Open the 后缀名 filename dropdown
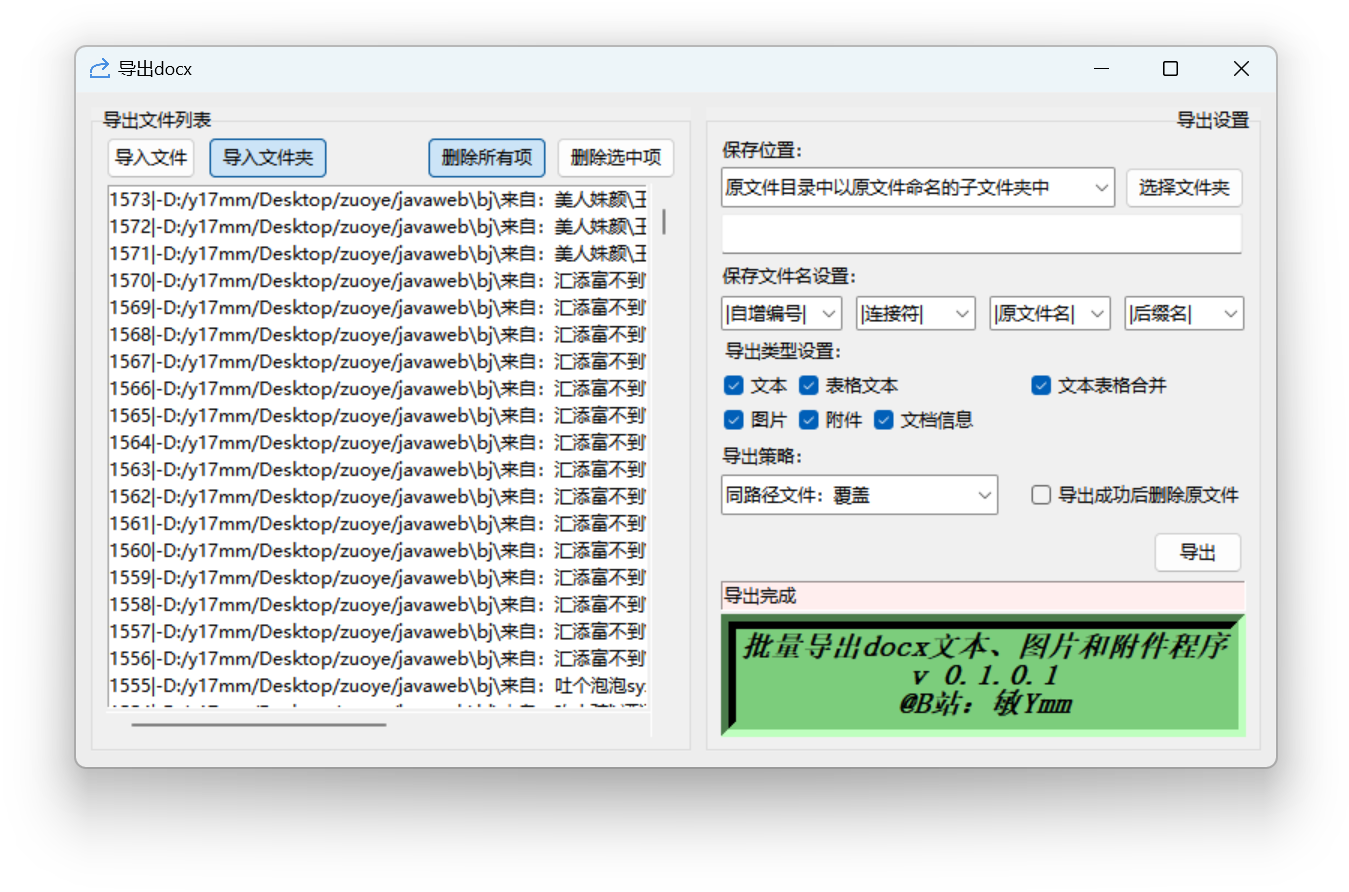 pos(1184,313)
